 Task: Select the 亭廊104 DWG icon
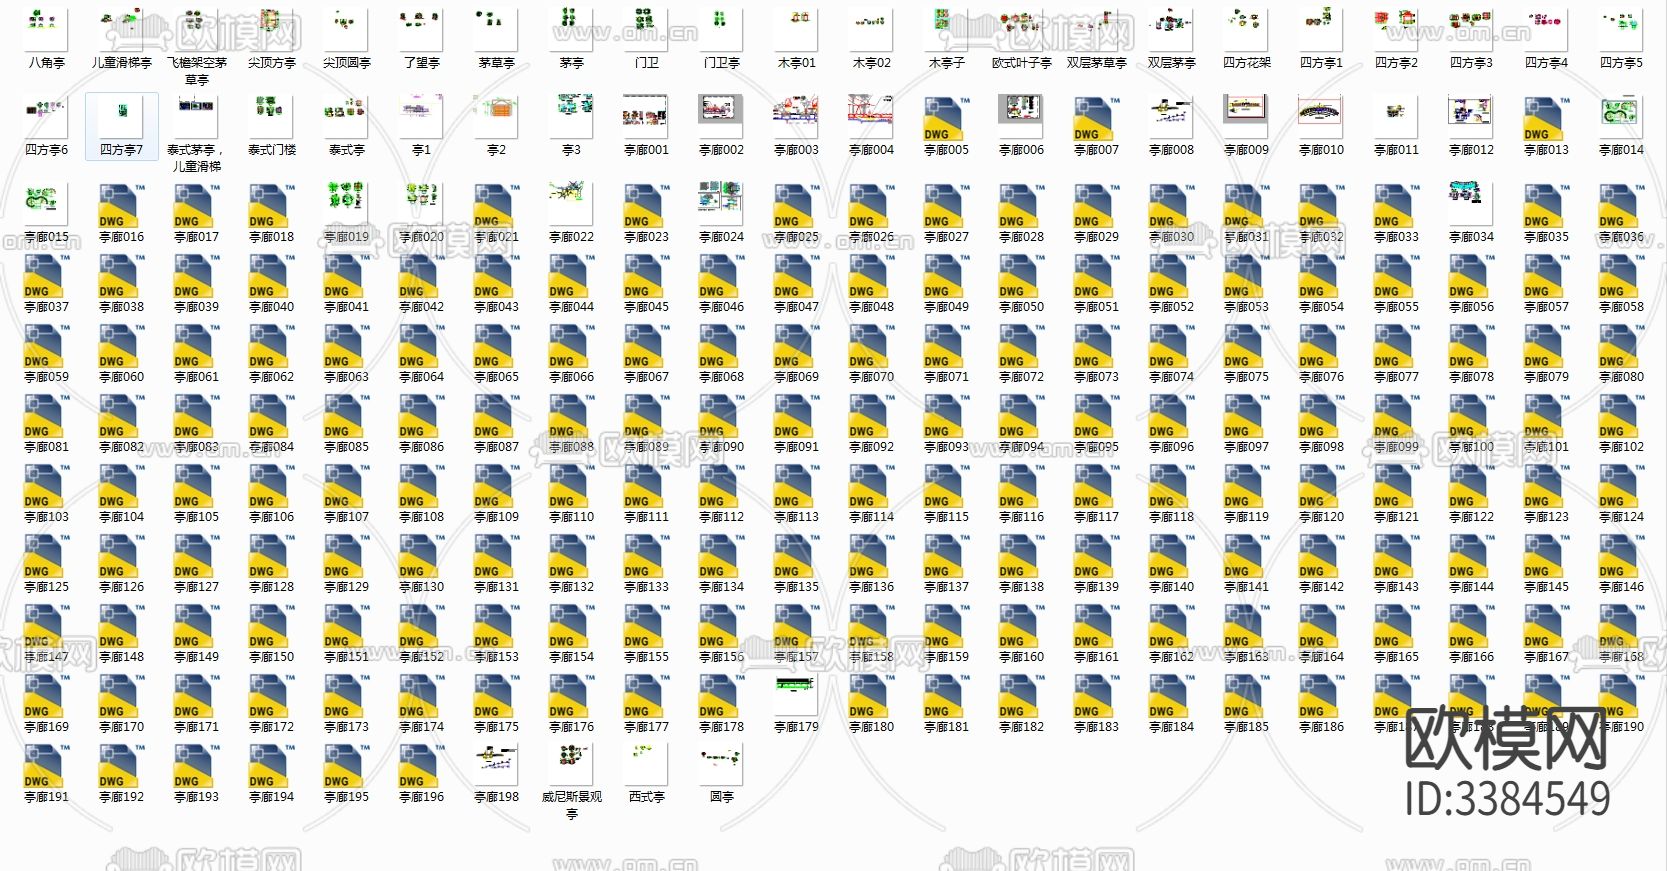tap(121, 485)
